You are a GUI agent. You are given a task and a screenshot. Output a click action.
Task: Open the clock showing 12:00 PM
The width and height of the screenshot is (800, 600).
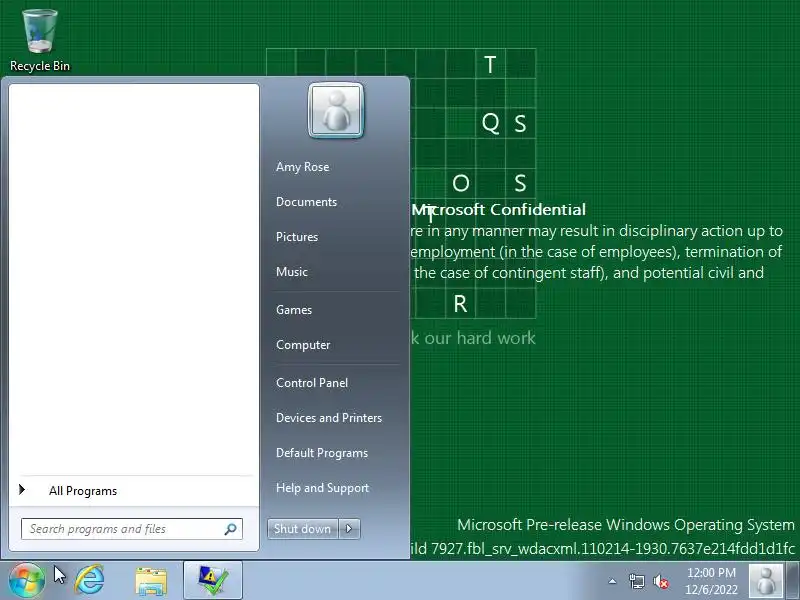click(711, 581)
